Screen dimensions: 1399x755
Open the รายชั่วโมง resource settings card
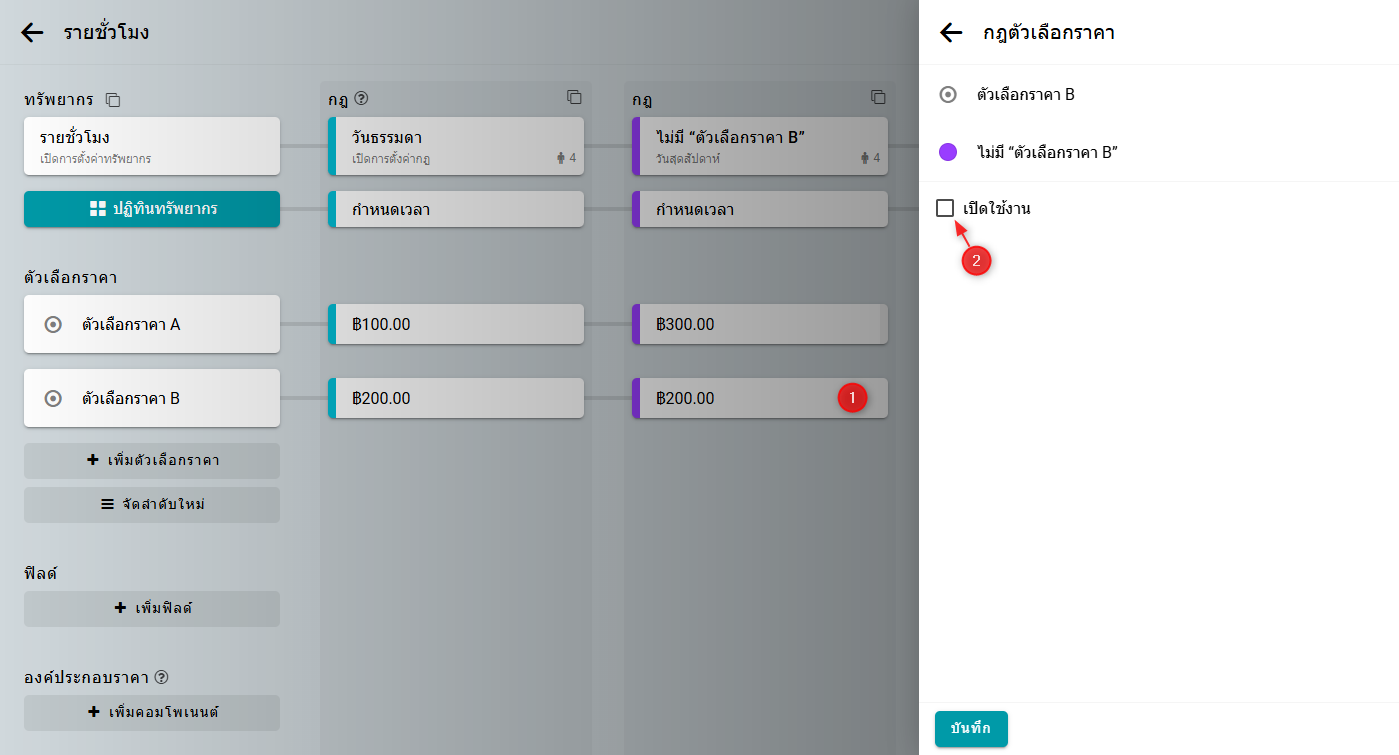[x=152, y=146]
